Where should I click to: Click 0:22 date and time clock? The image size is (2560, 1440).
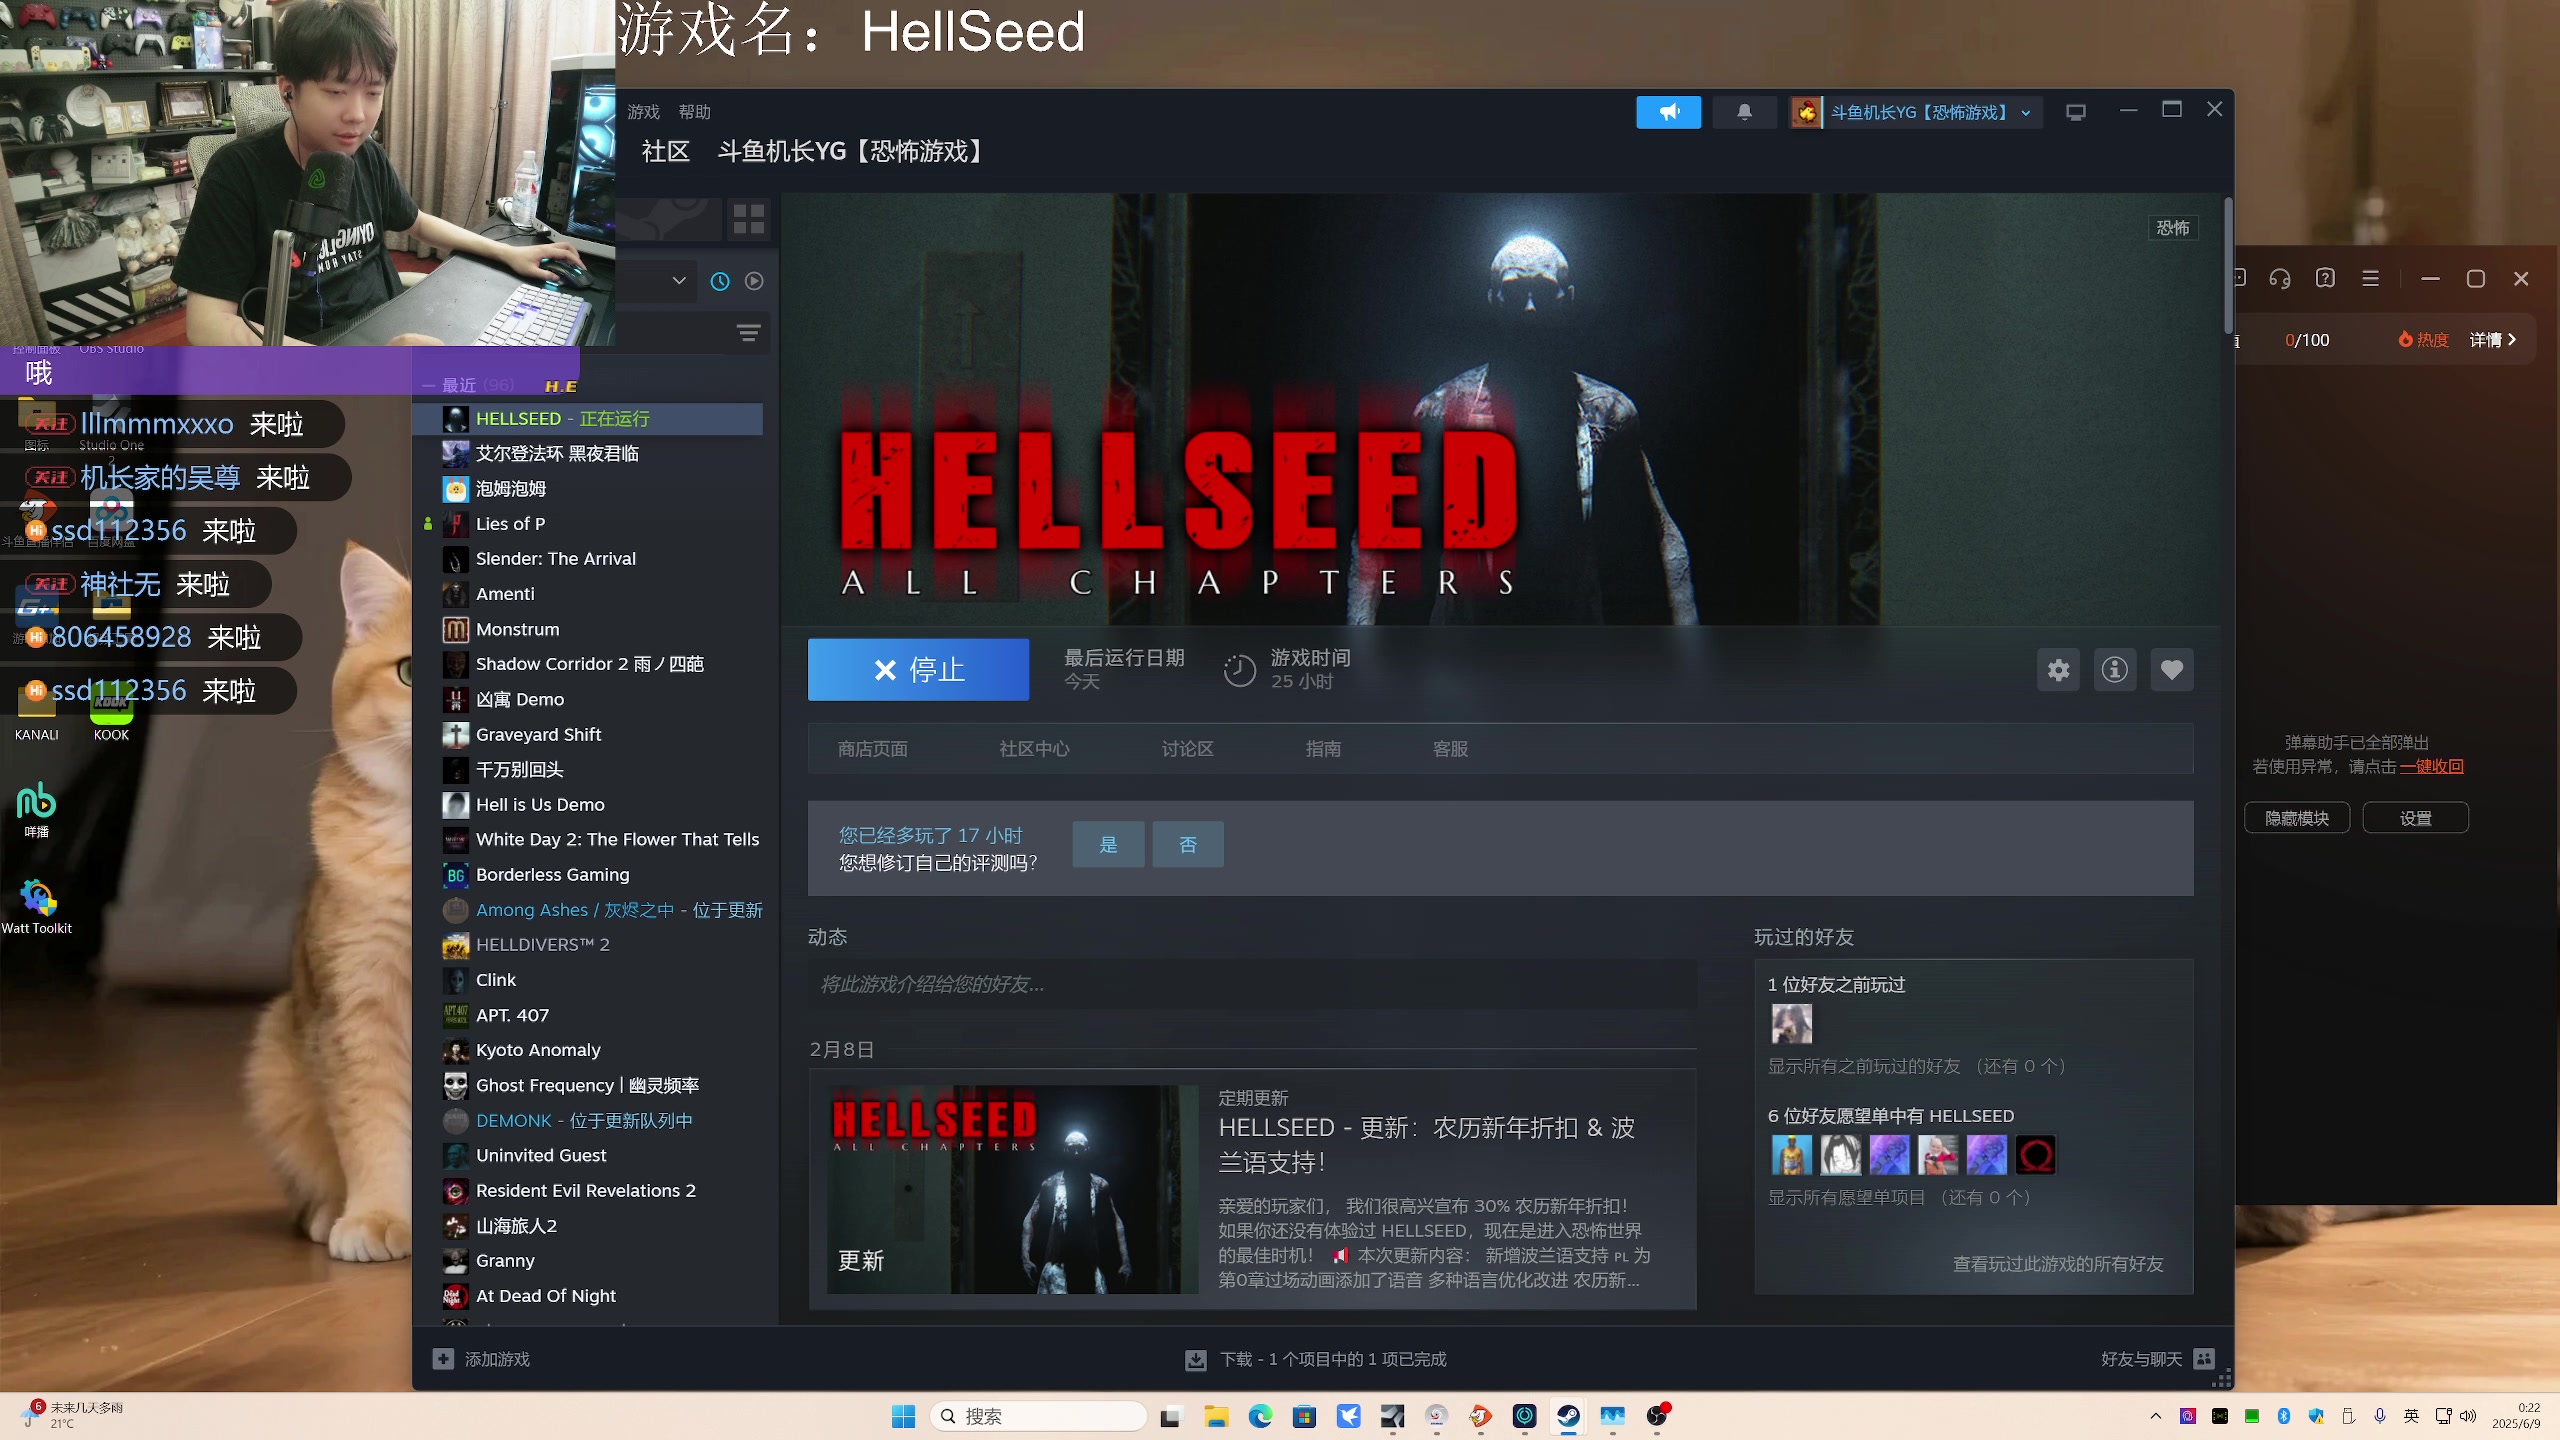click(2516, 1416)
